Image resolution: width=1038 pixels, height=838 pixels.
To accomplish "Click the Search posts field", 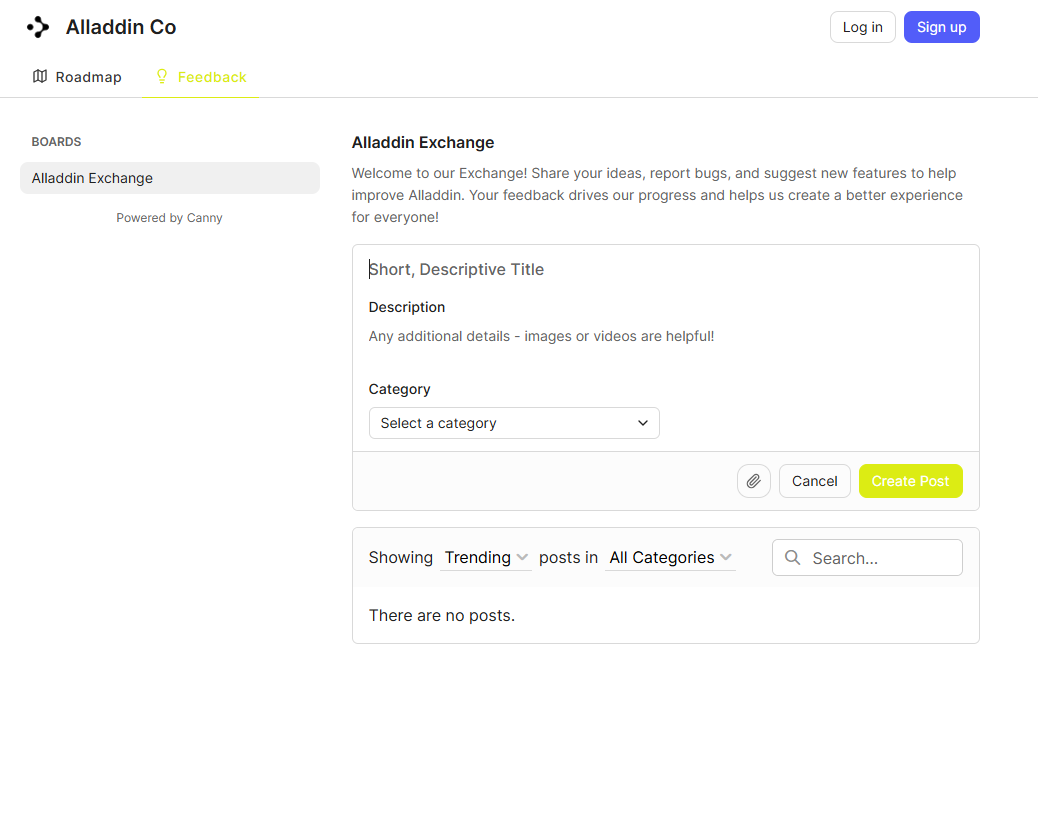I will click(x=867, y=558).
